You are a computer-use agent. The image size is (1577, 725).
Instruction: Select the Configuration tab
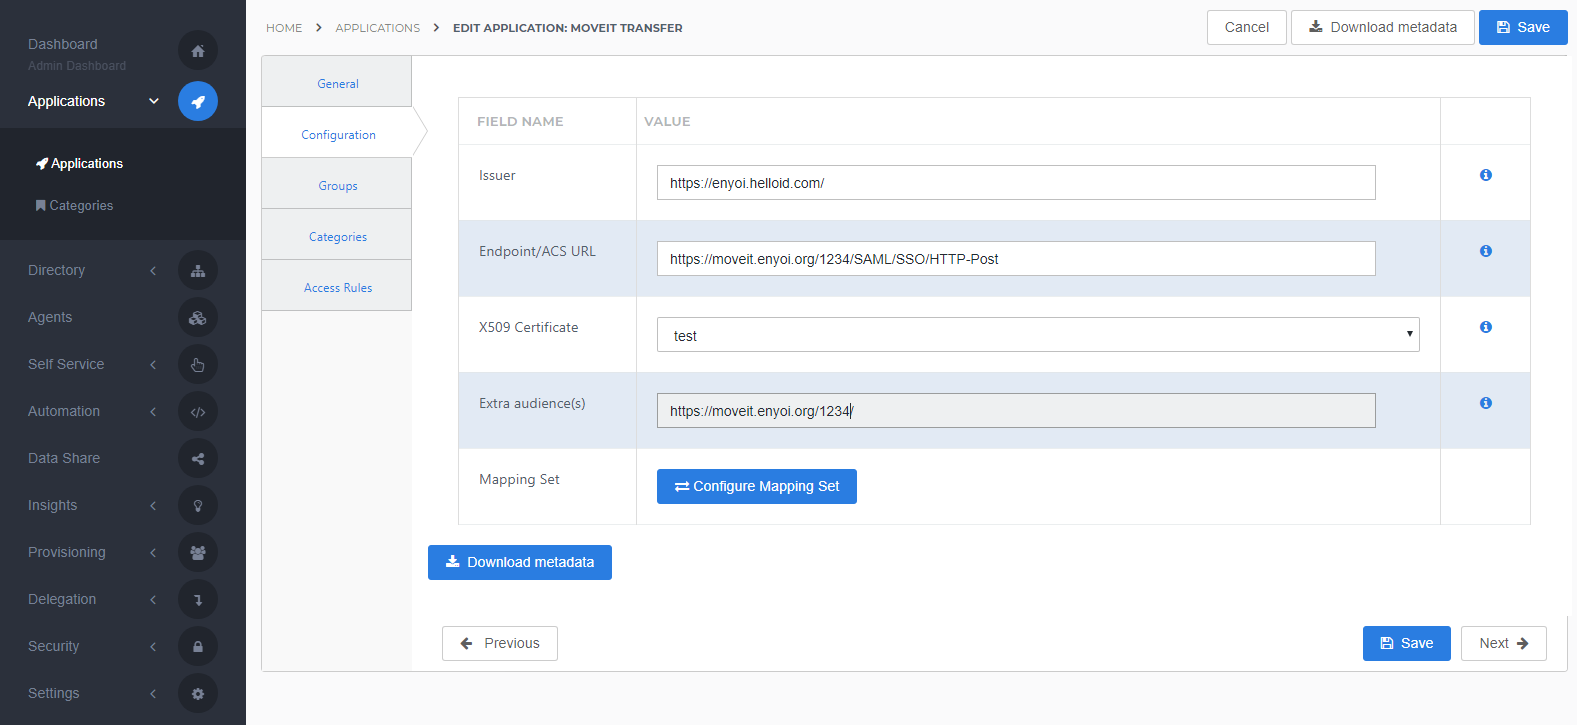click(337, 133)
